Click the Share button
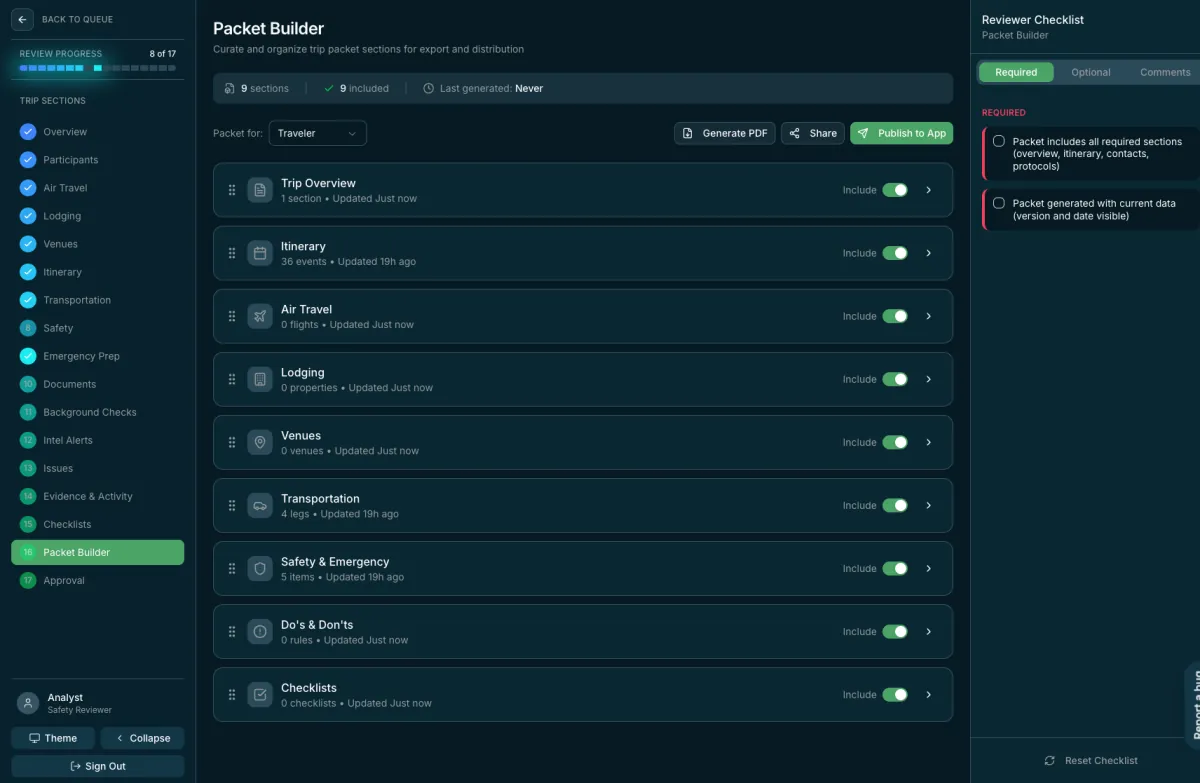 point(813,133)
